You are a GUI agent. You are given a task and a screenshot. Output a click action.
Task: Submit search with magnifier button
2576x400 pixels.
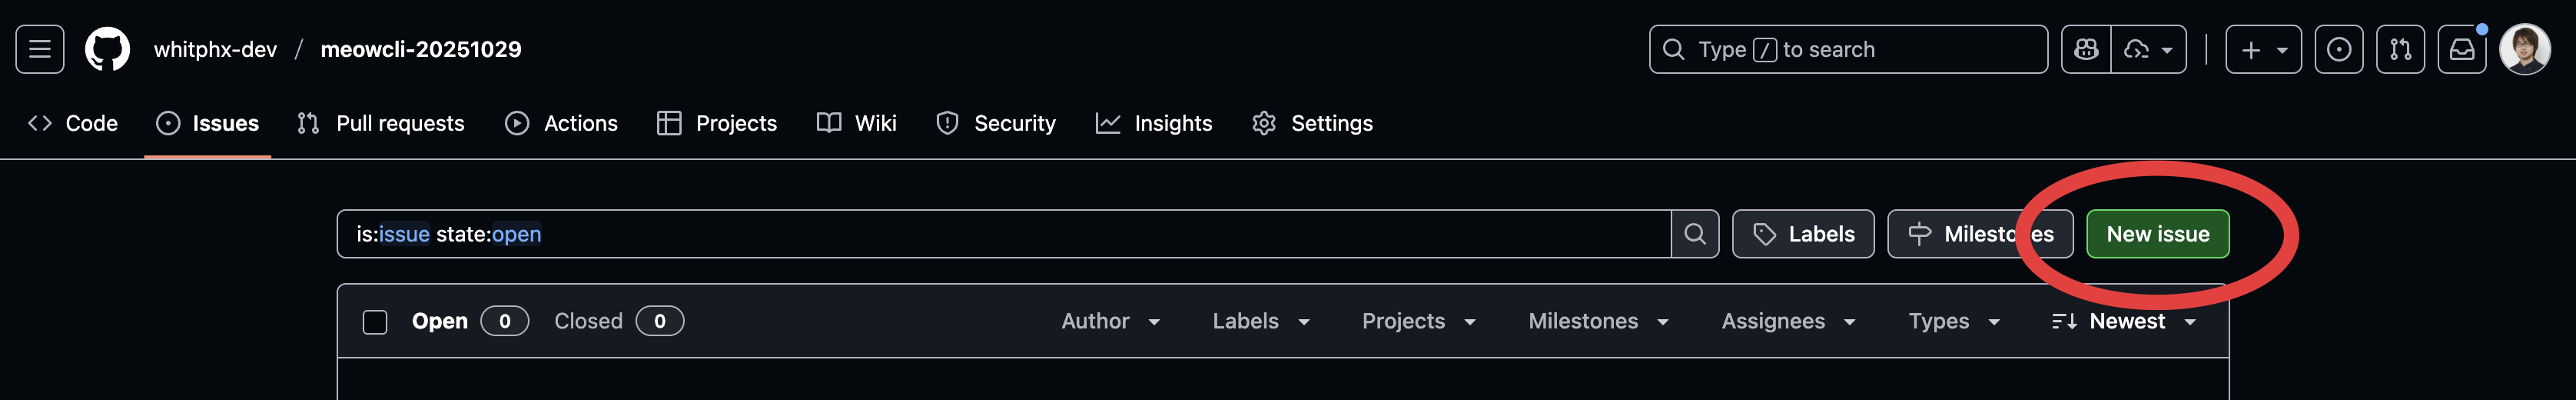1695,234
